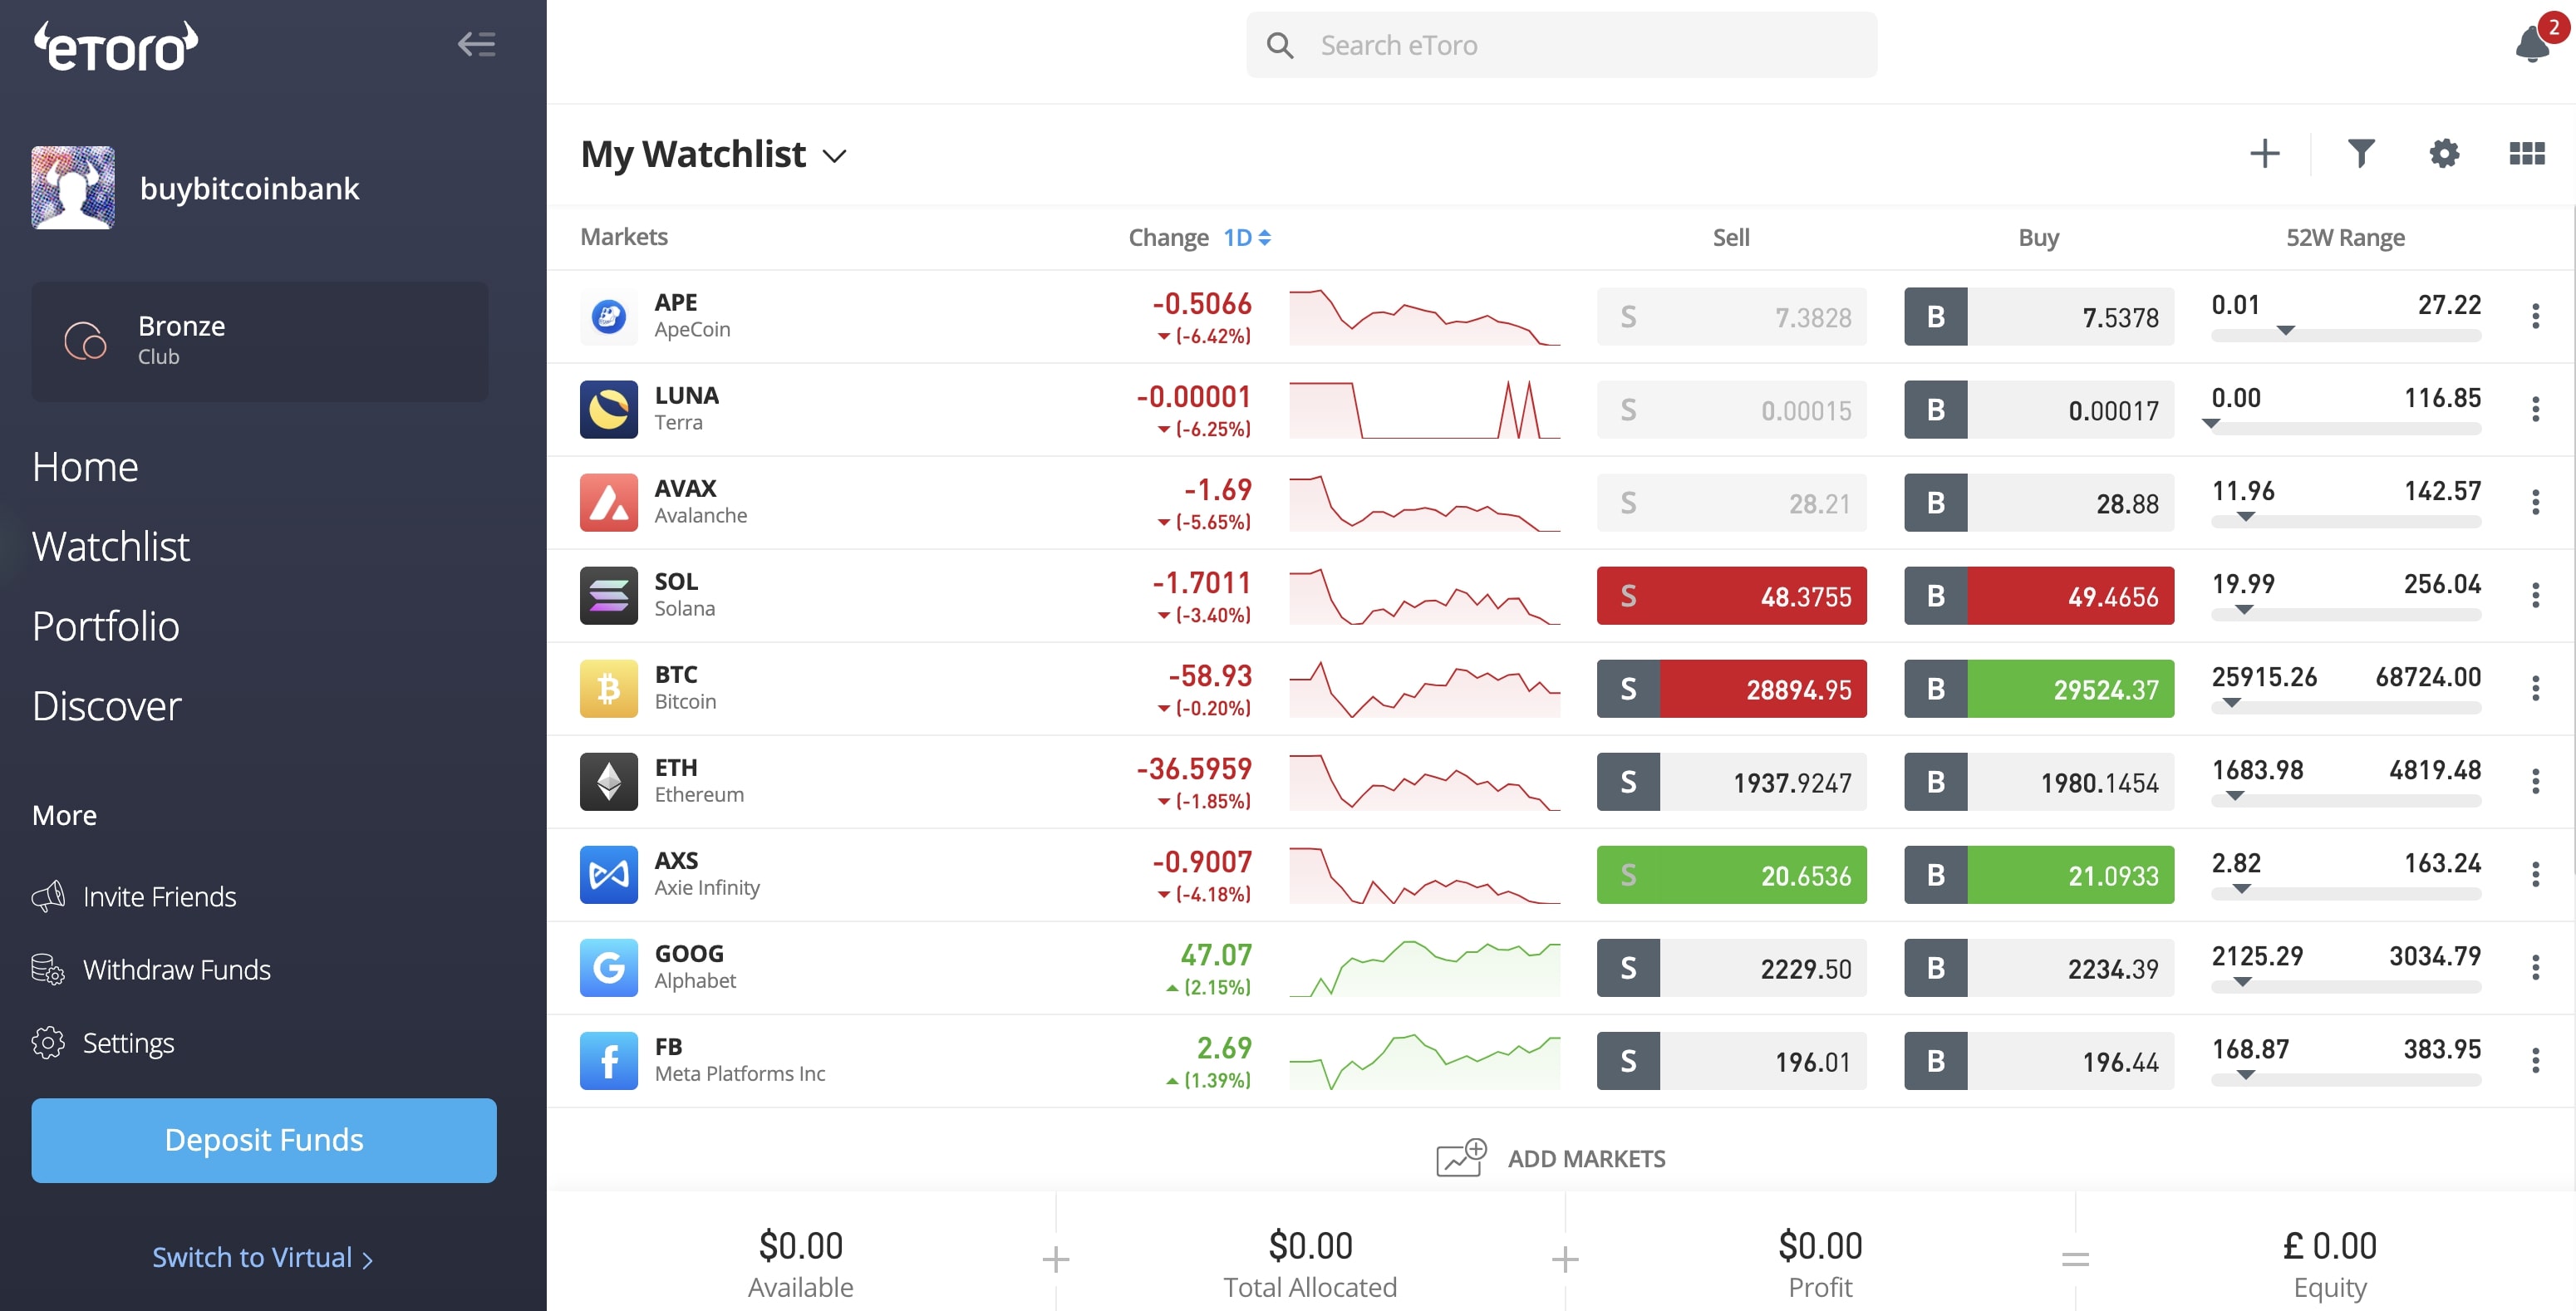Click the eToro logo
The image size is (2576, 1311).
coord(116,47)
